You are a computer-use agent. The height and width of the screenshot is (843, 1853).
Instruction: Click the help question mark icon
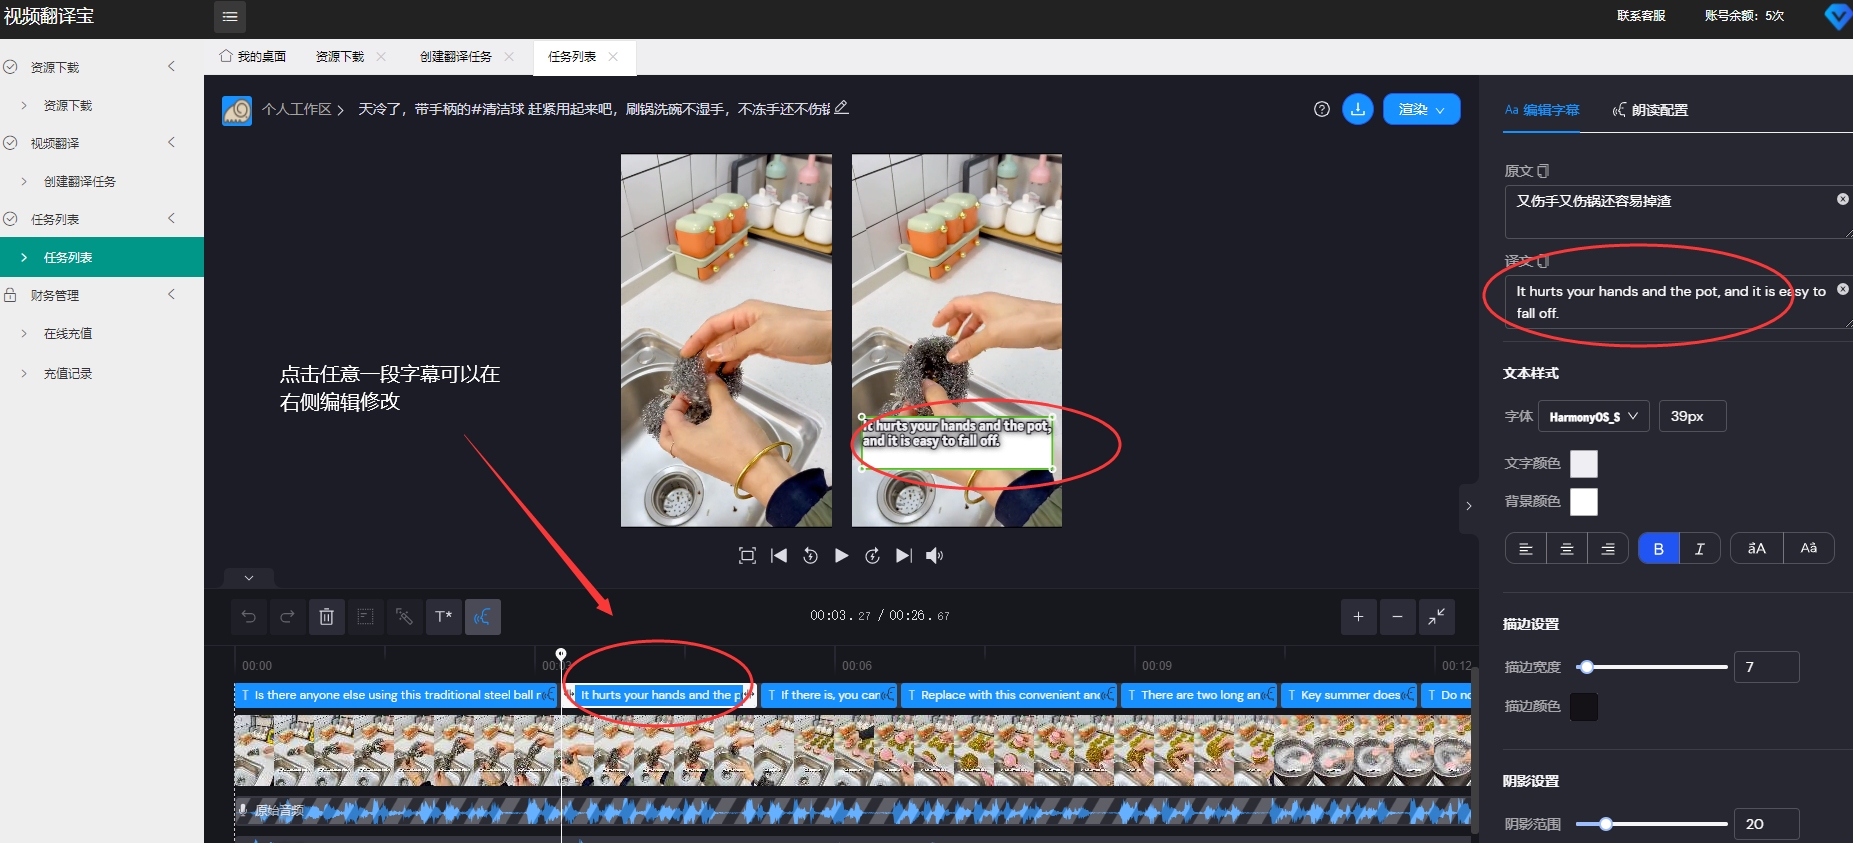point(1322,109)
